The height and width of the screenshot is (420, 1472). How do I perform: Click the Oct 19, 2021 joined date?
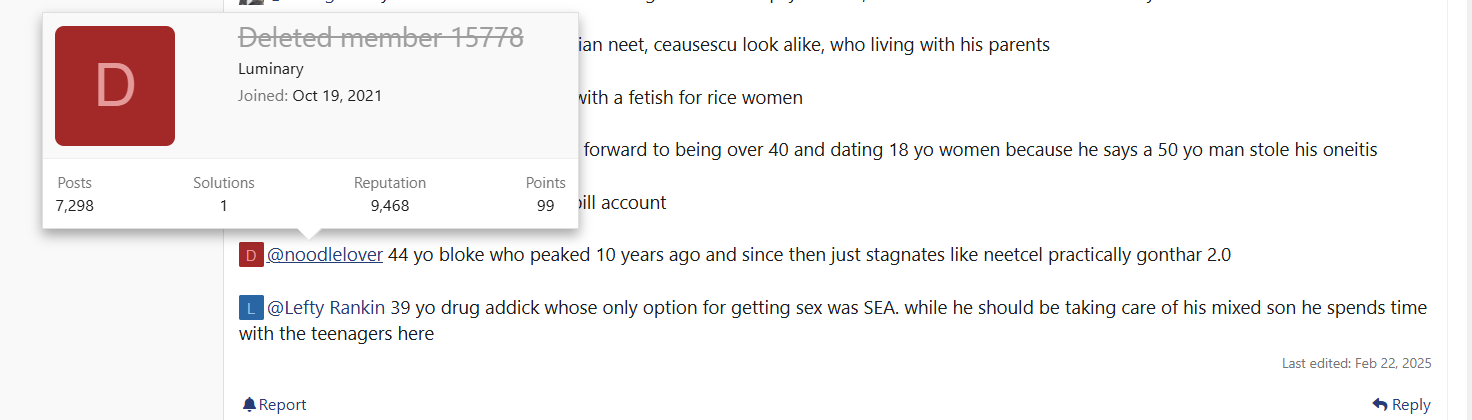[x=337, y=96]
